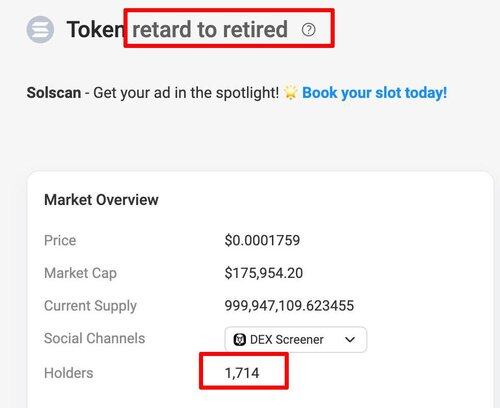This screenshot has height=408, width=500.
Task: Select the price value $0.0001759
Action: point(262,240)
